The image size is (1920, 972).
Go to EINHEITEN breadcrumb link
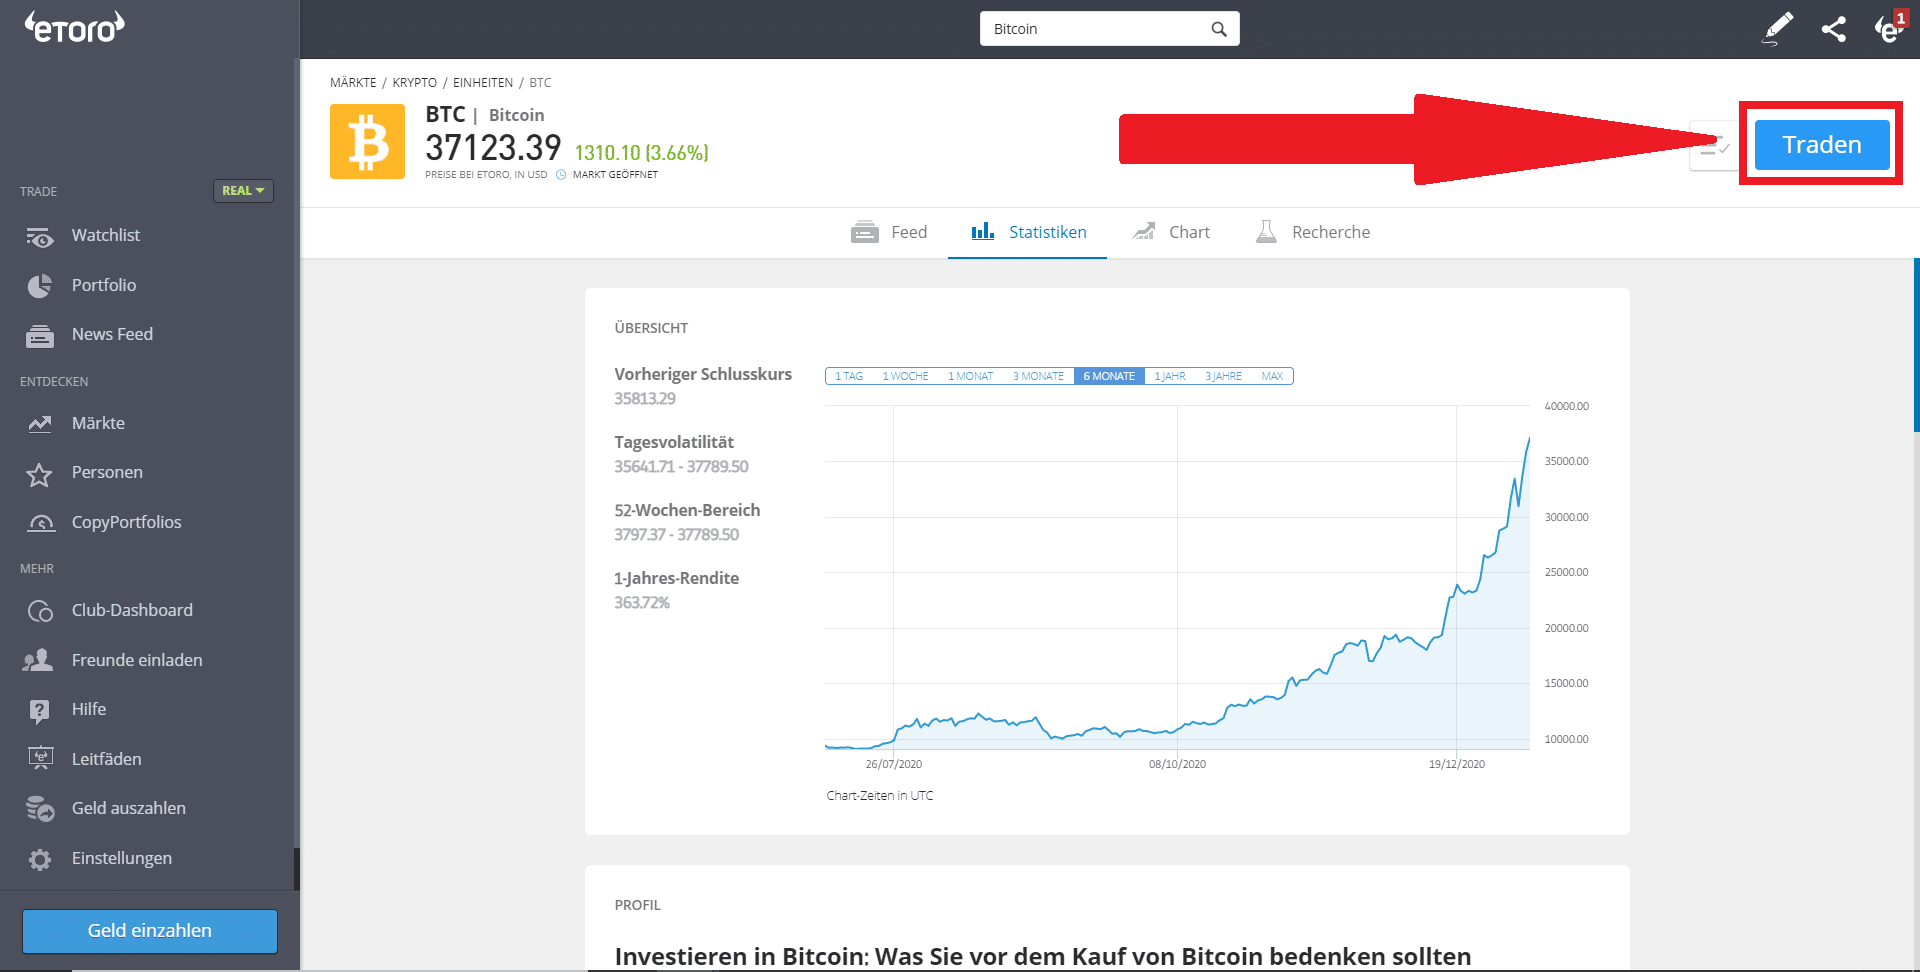(483, 83)
